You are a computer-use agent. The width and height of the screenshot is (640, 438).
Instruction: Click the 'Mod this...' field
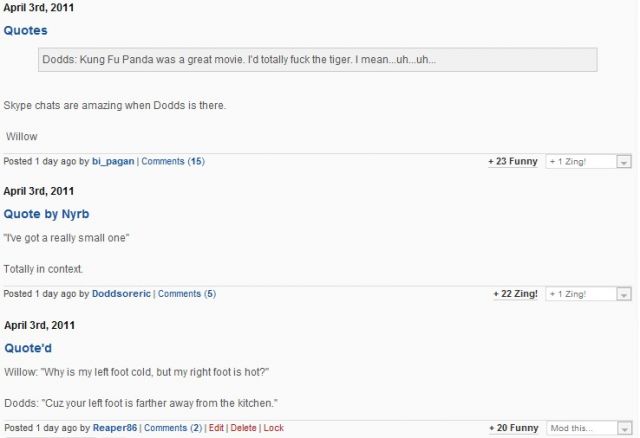(580, 429)
